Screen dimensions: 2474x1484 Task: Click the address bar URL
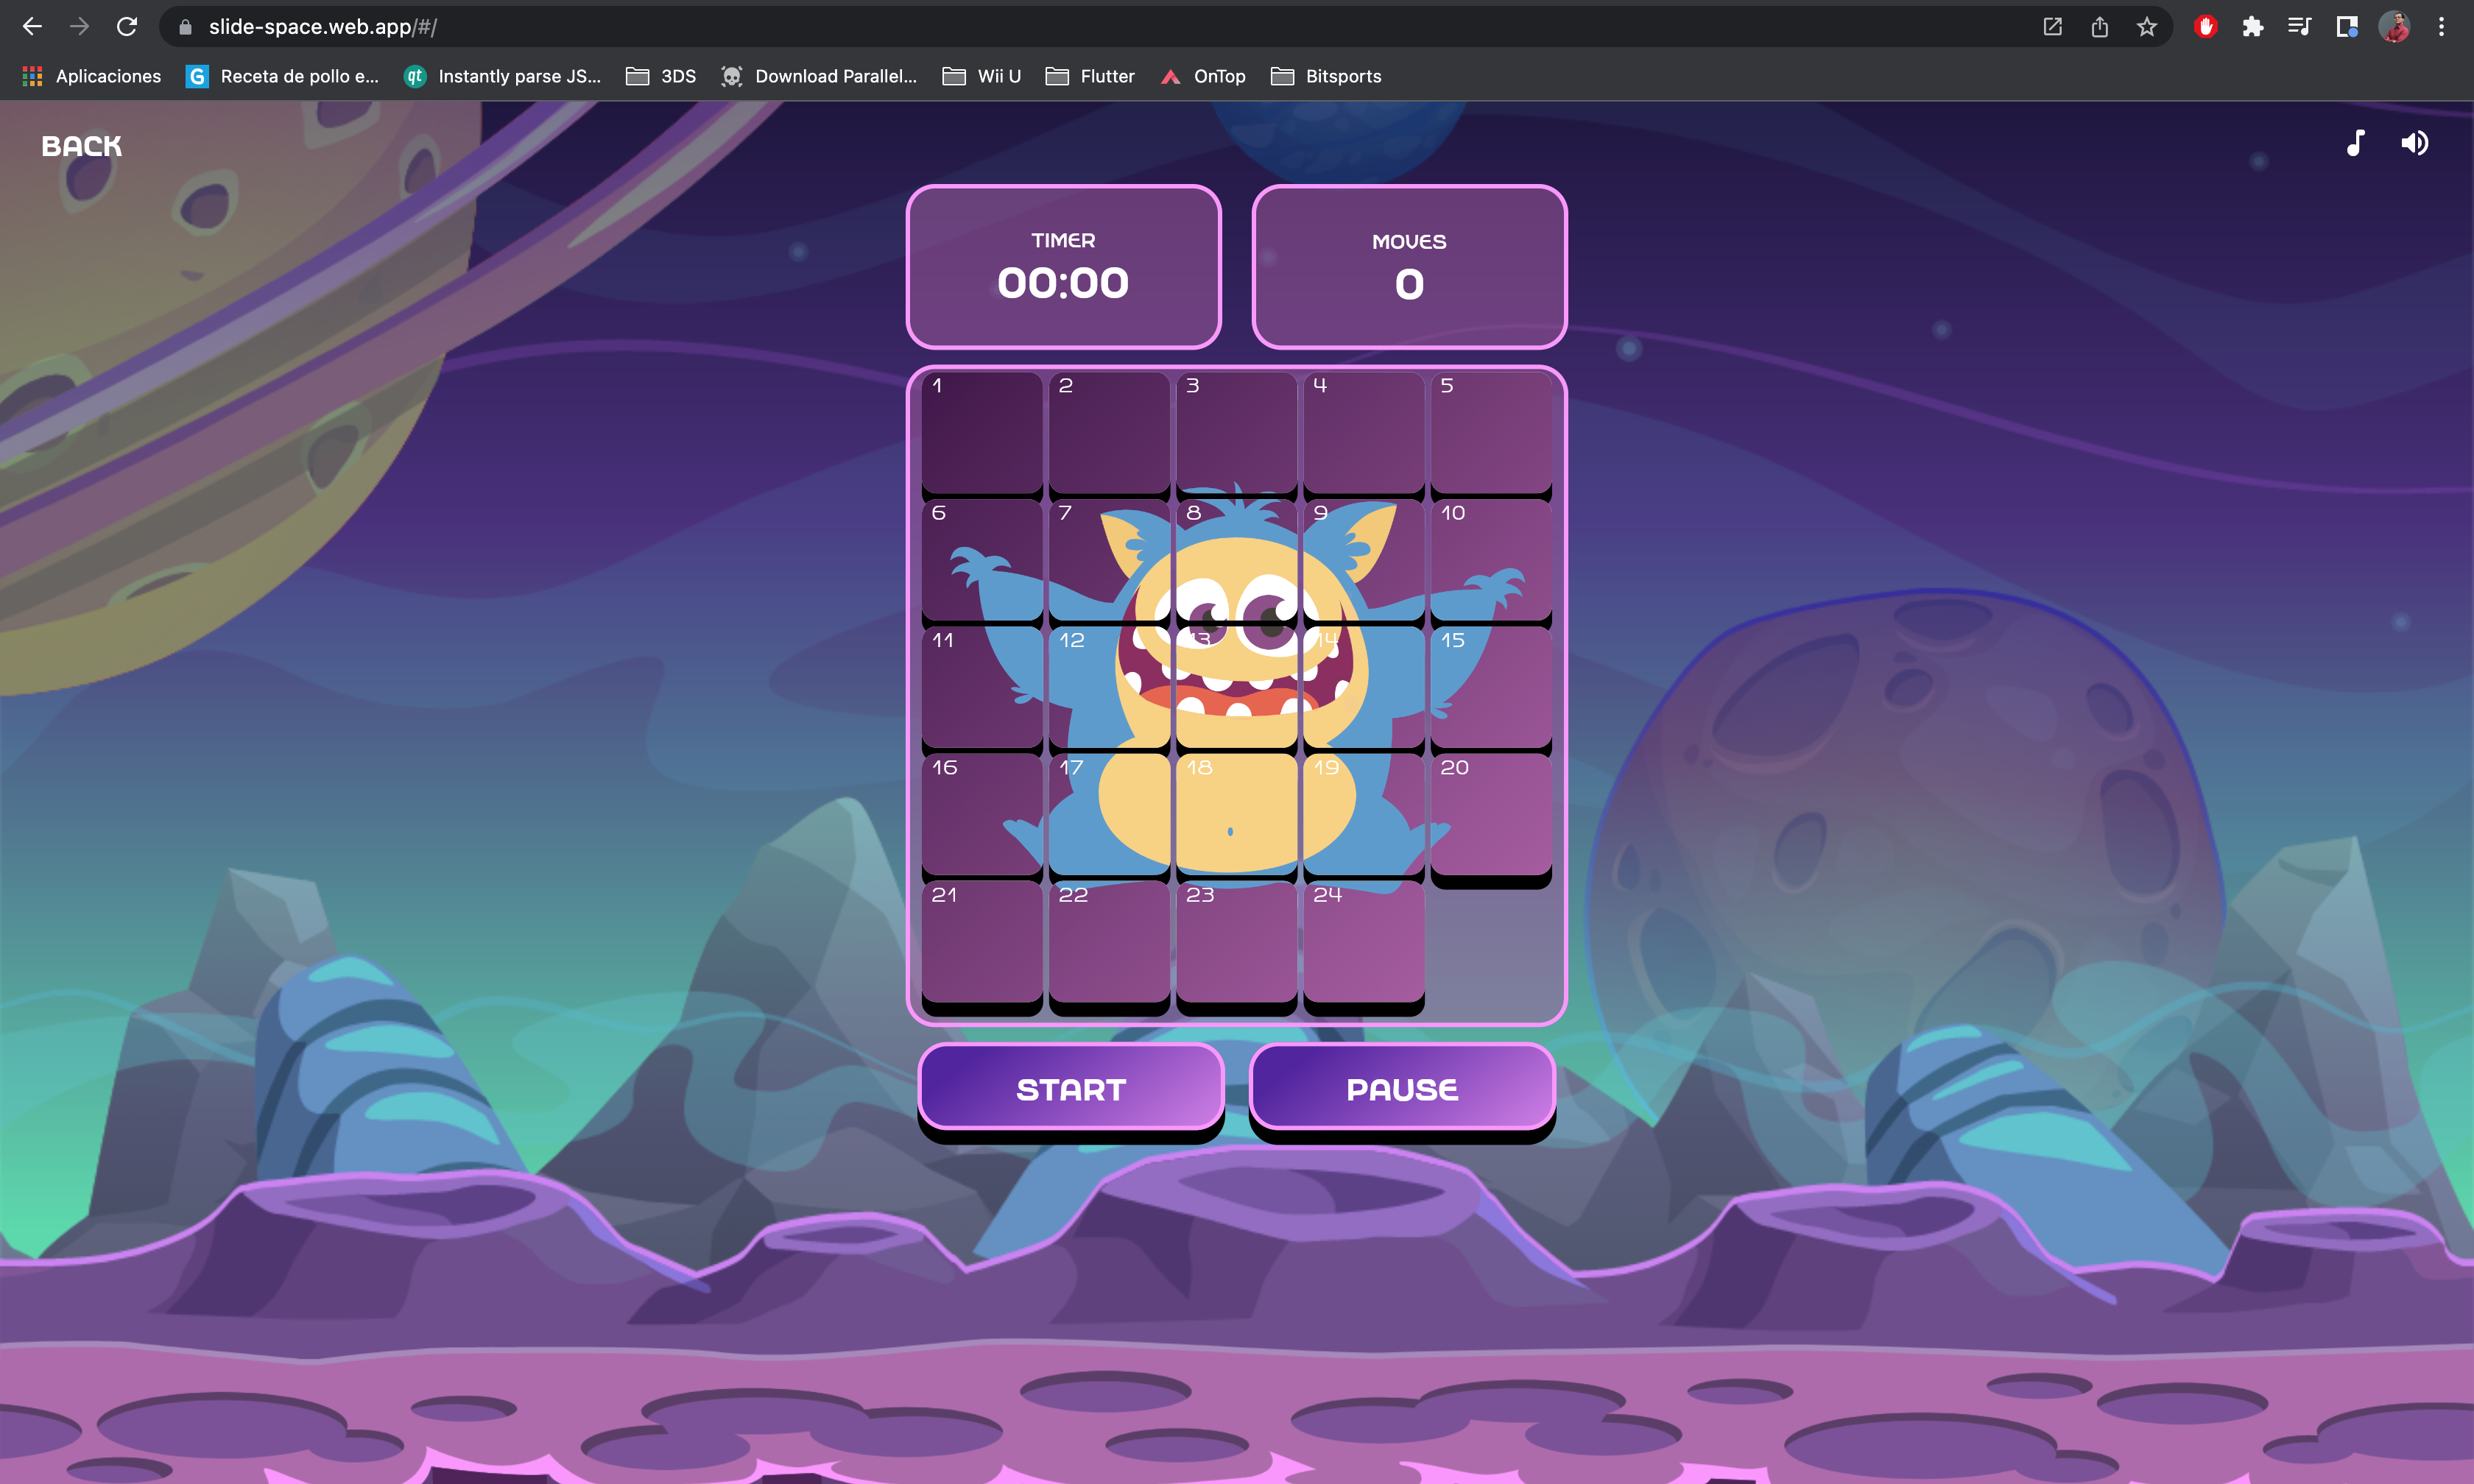(x=322, y=27)
